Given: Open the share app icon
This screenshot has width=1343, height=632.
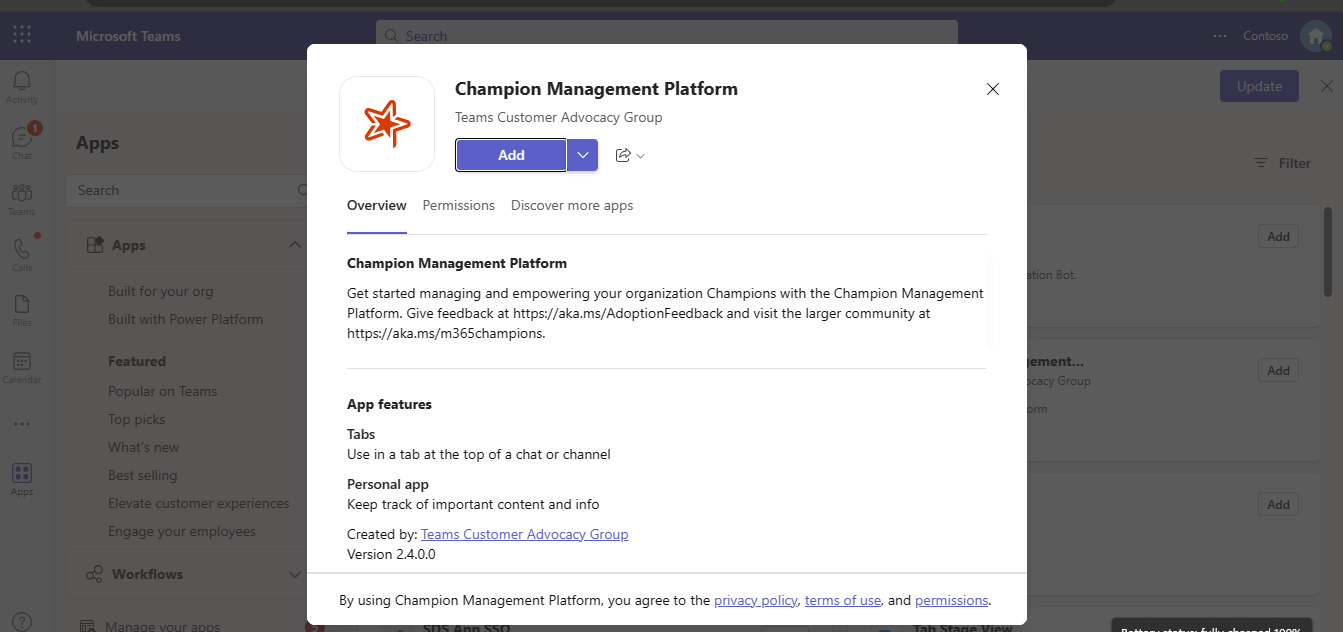Looking at the screenshot, I should tap(623, 155).
